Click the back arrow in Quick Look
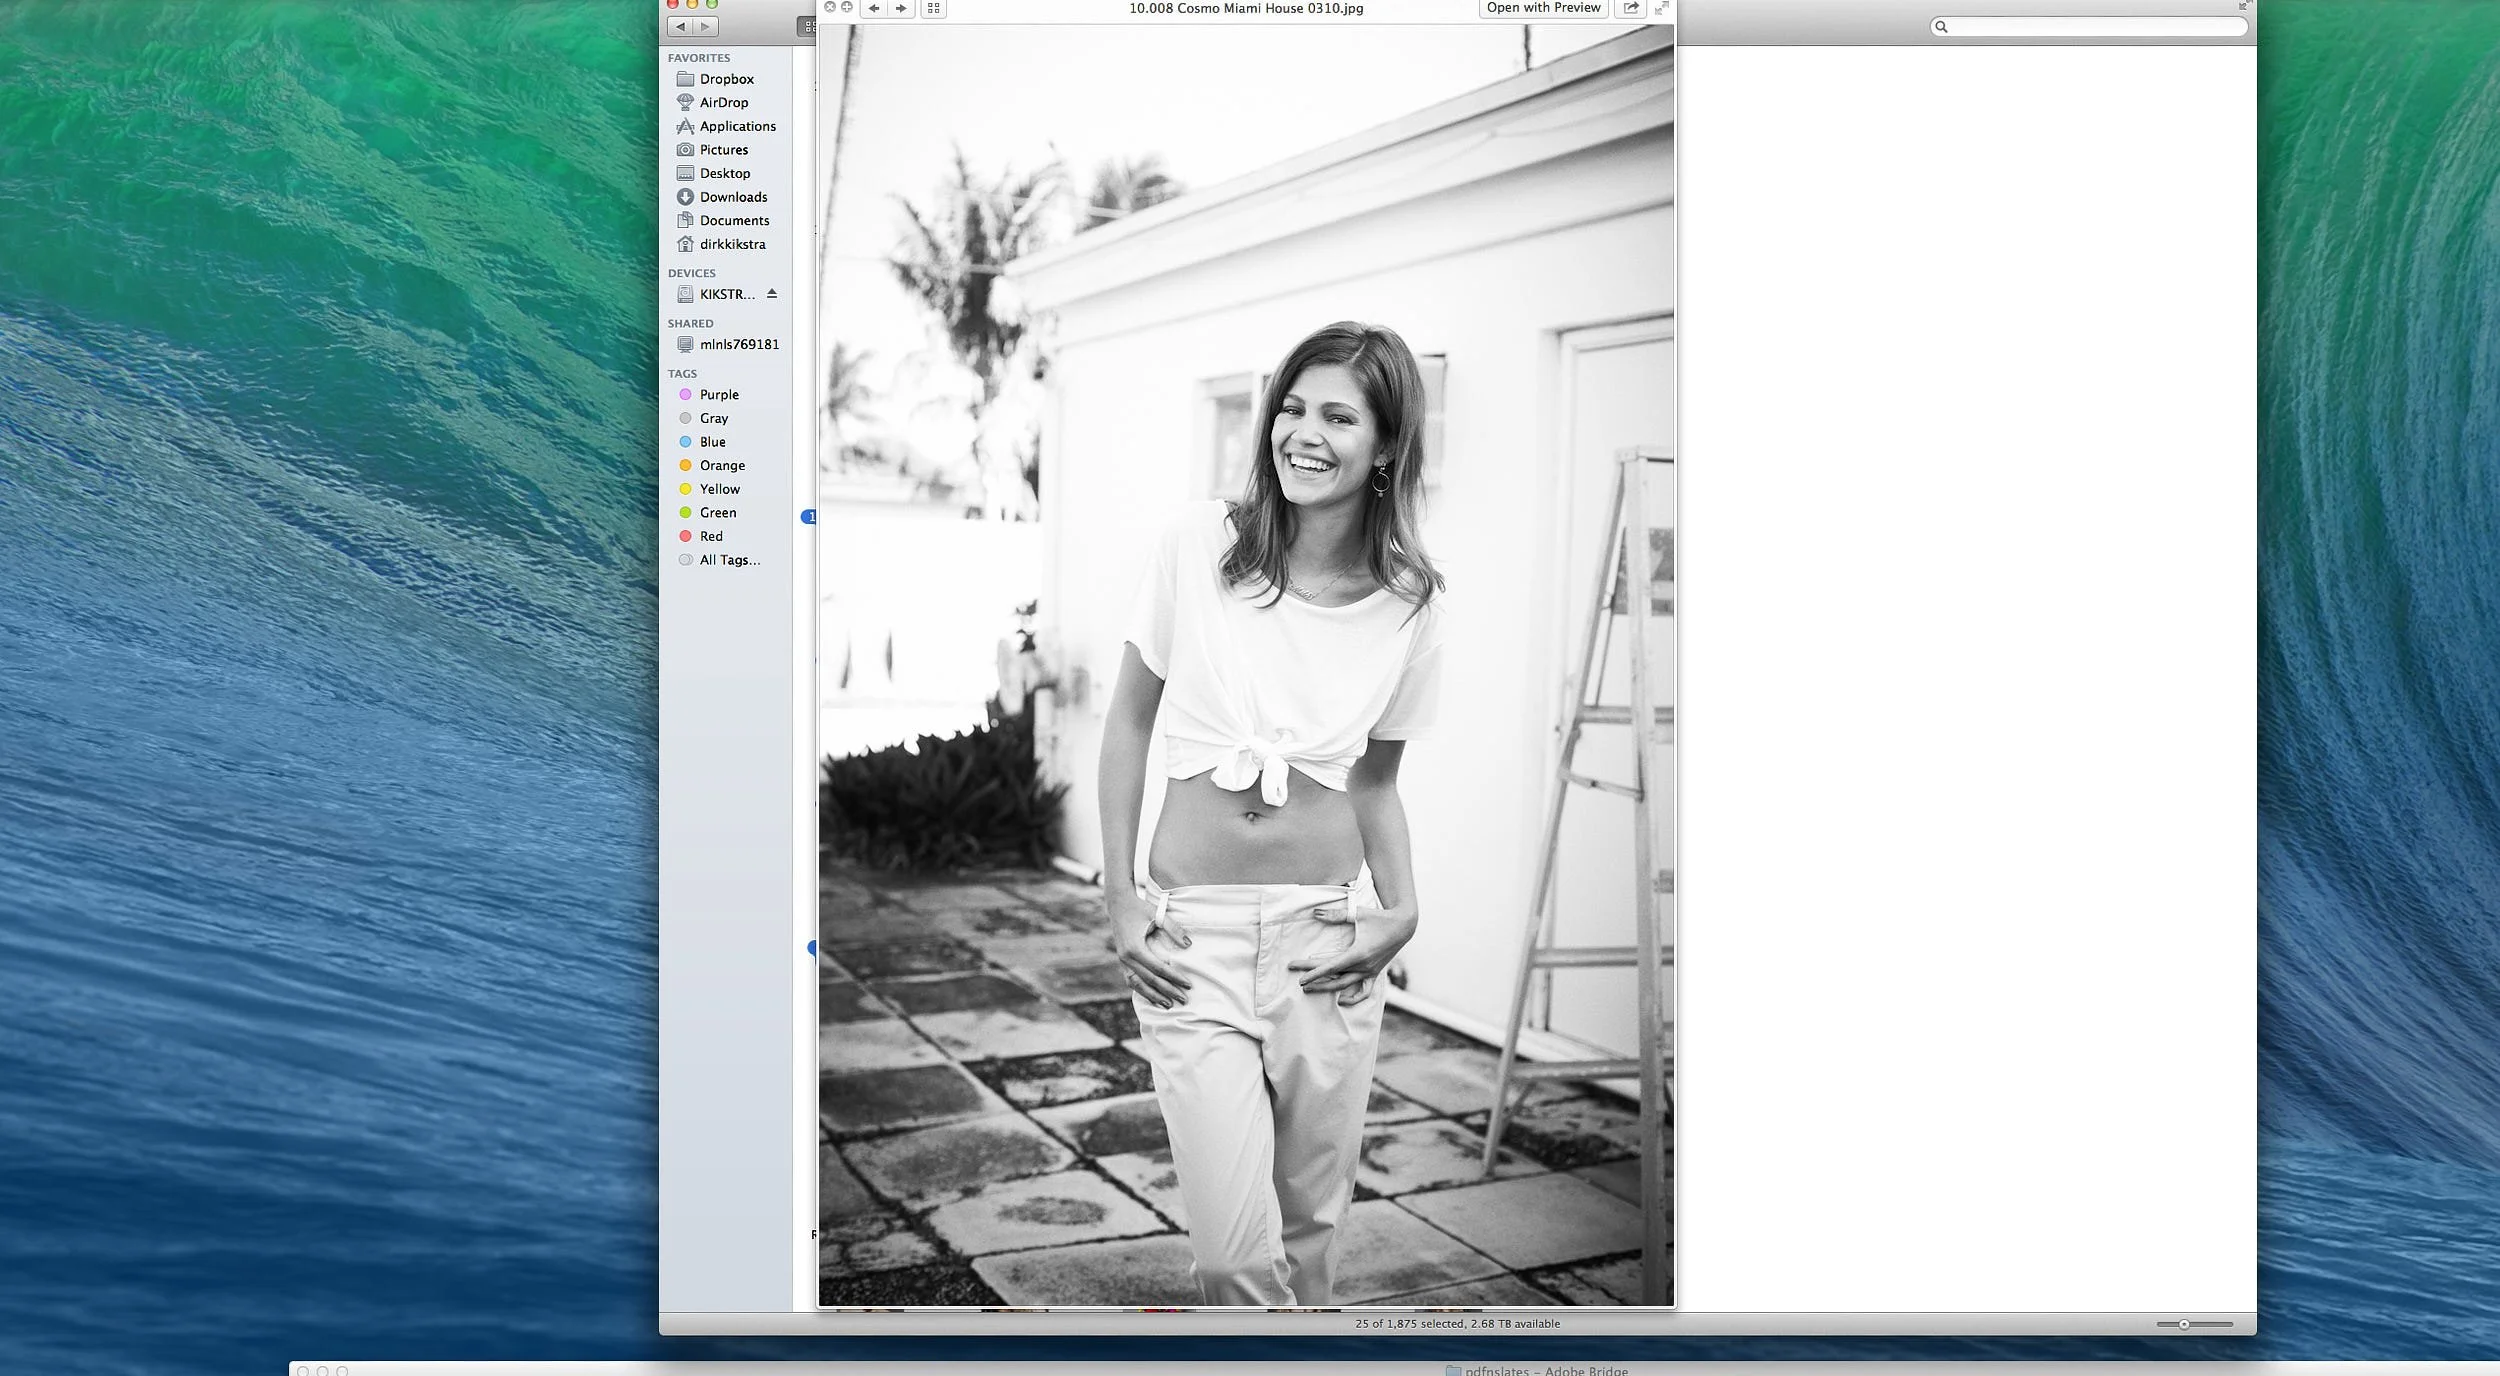 coord(872,8)
